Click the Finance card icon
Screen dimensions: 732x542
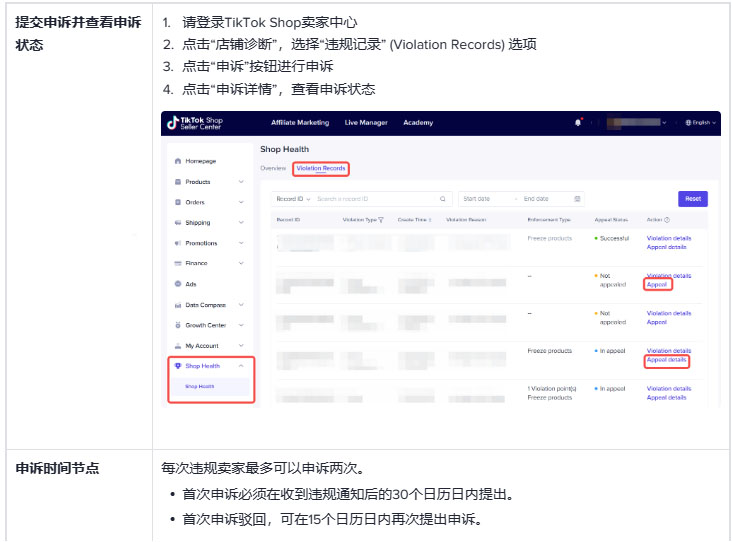tap(178, 263)
